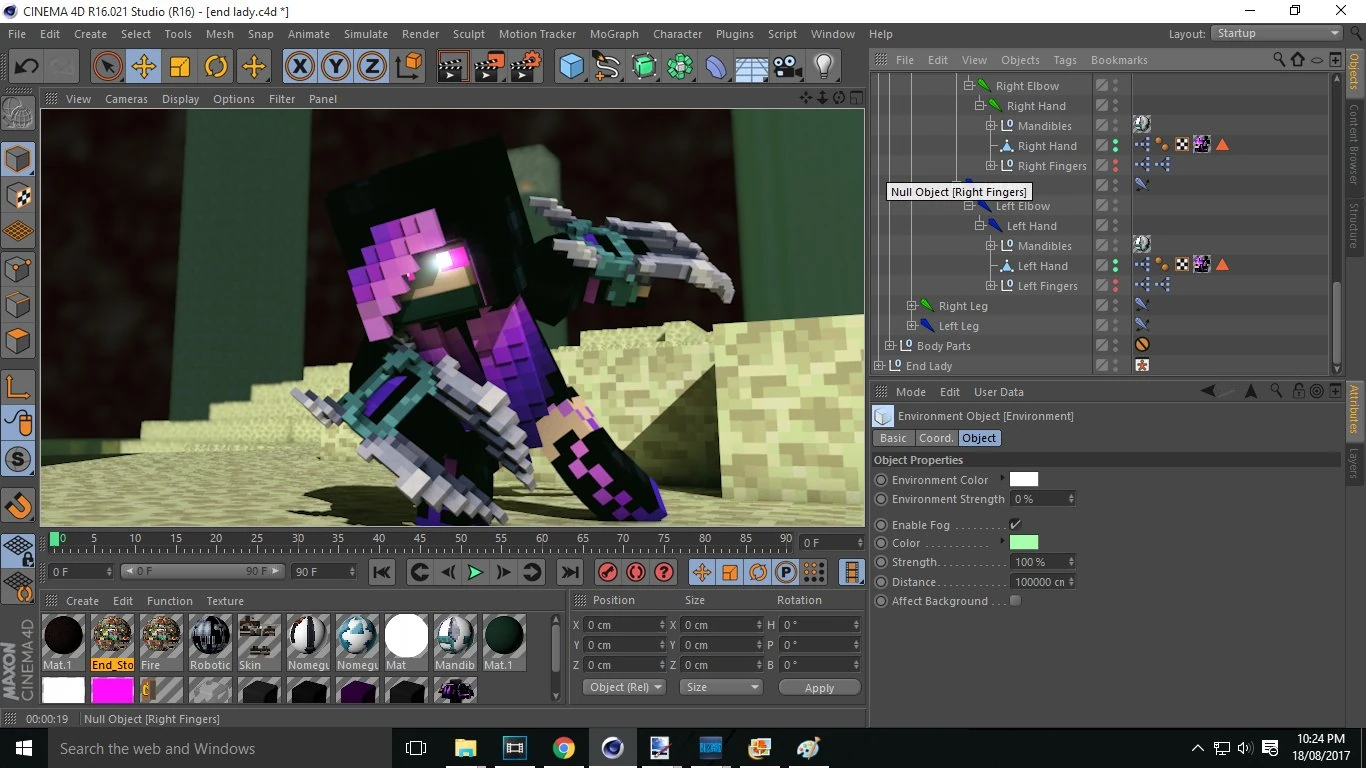
Task: Switch to Polygons mode
Action: [18, 341]
